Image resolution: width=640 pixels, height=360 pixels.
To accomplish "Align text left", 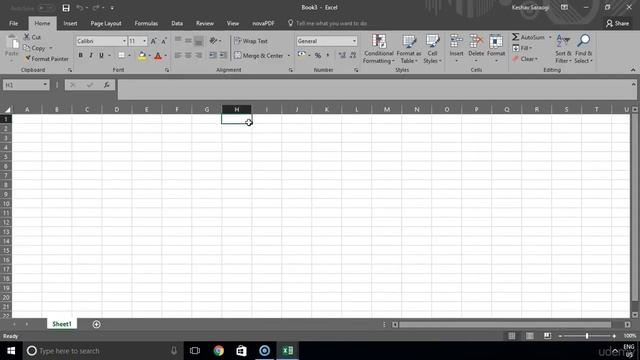I will pos(178,56).
